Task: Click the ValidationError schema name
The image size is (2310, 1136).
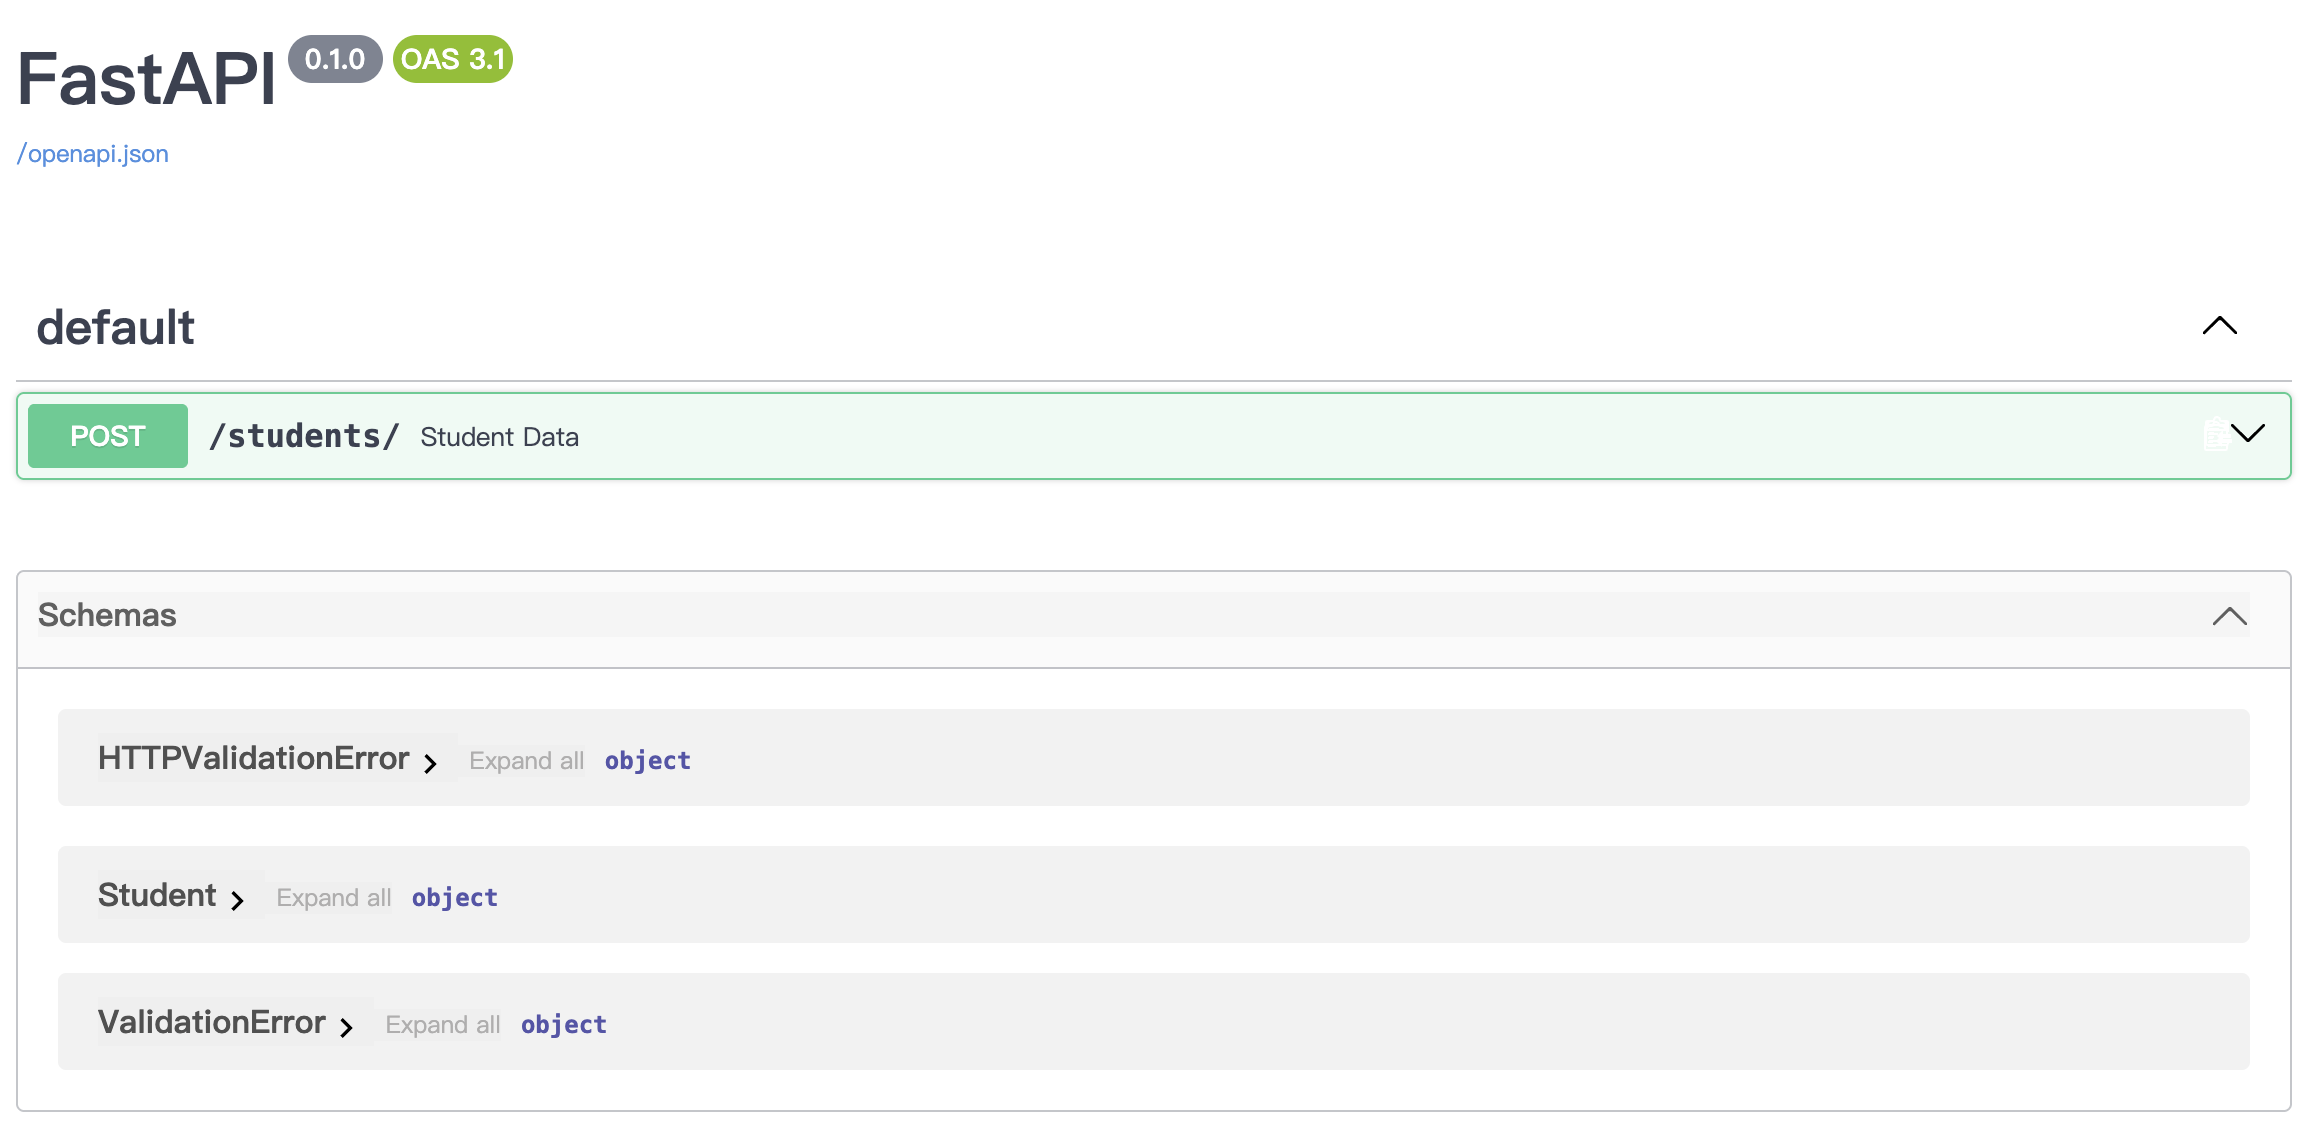Action: 212,1022
